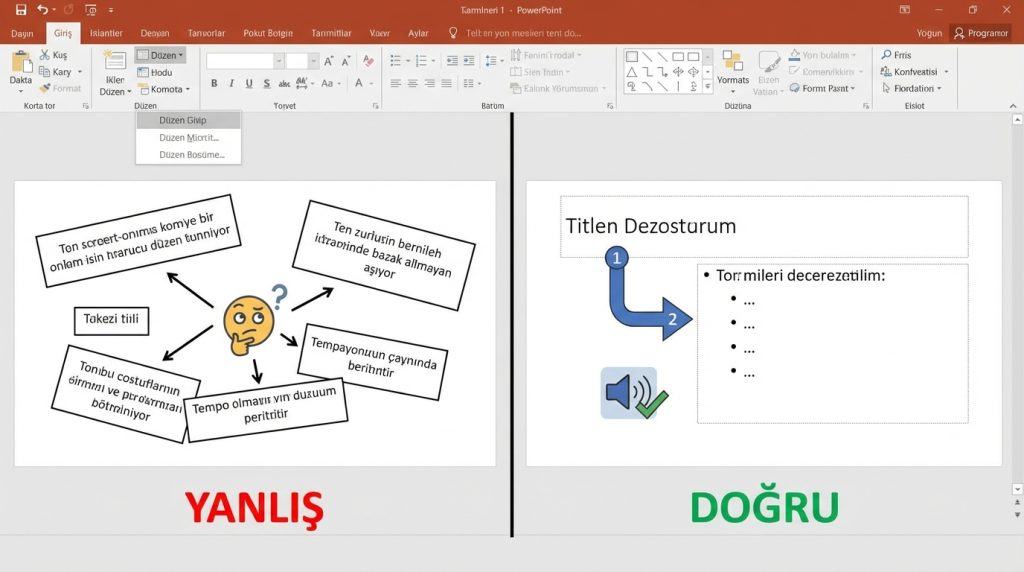Click the increase font size A icon

coord(328,61)
